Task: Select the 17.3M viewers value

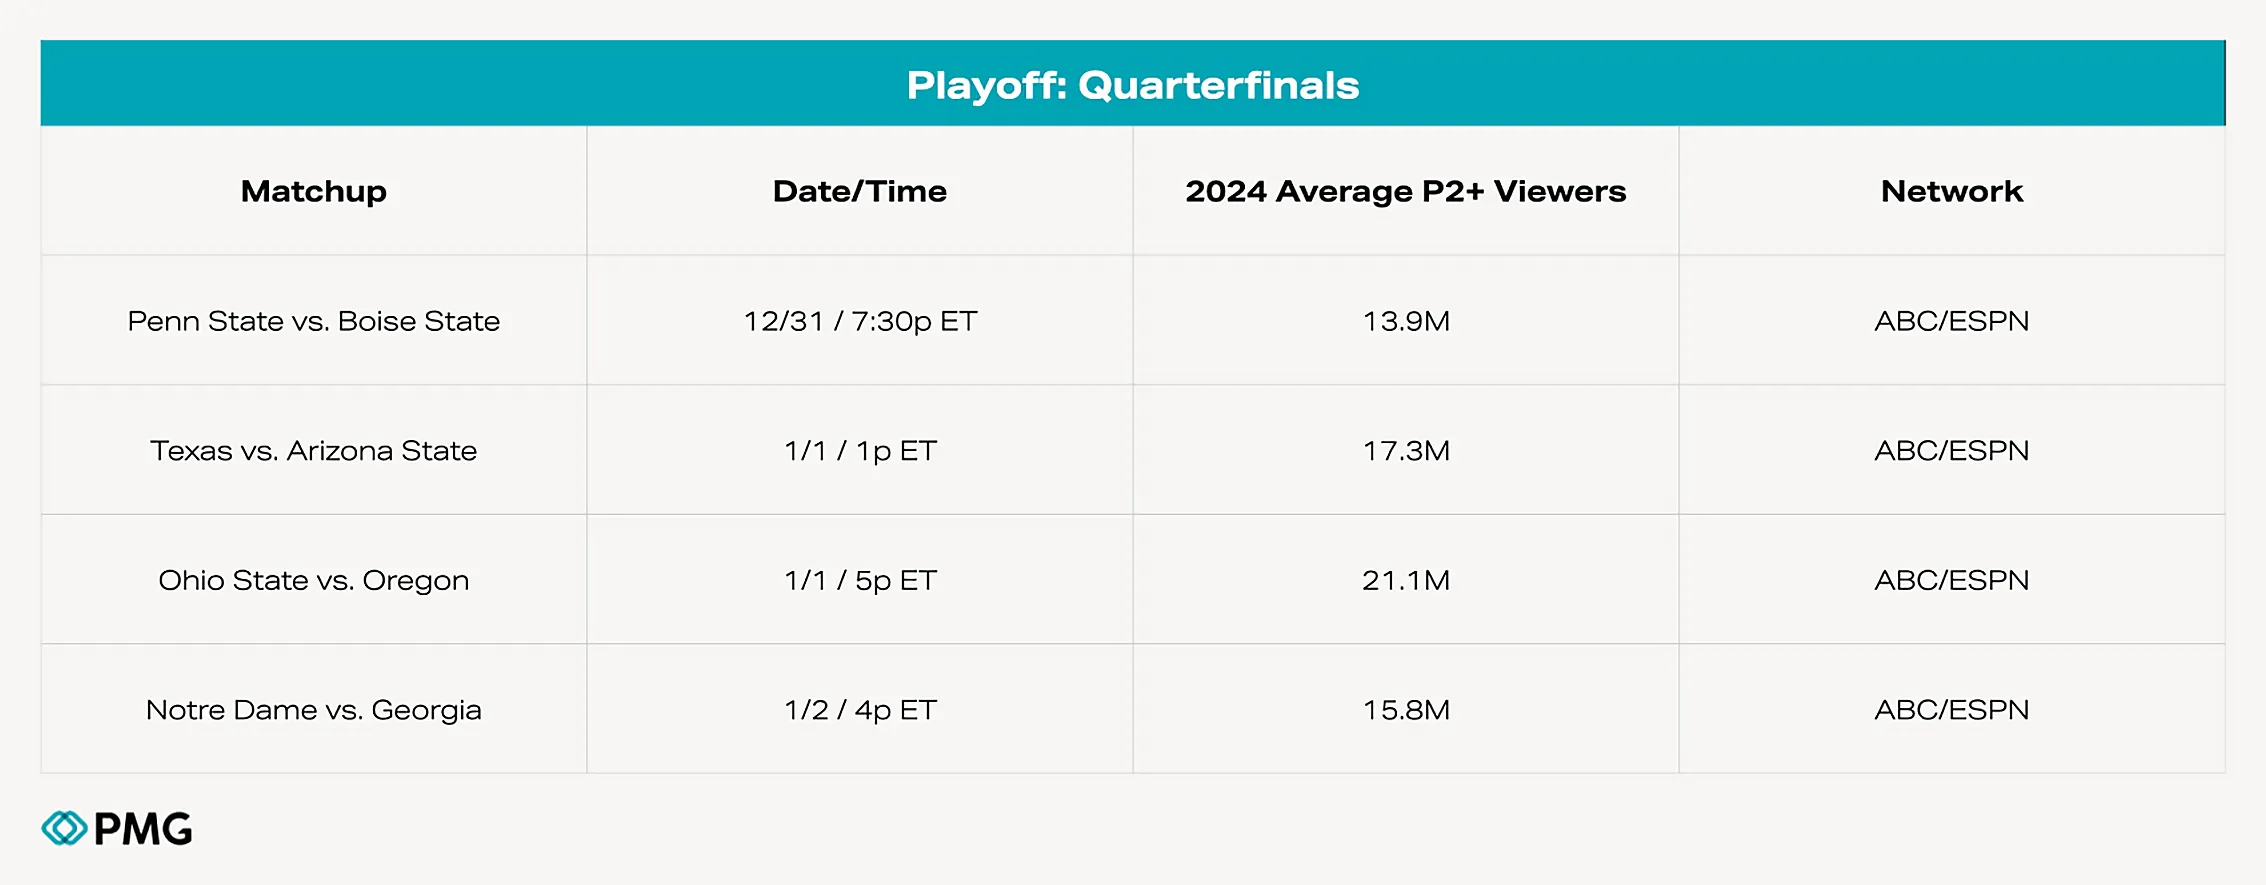Action: tap(1405, 451)
